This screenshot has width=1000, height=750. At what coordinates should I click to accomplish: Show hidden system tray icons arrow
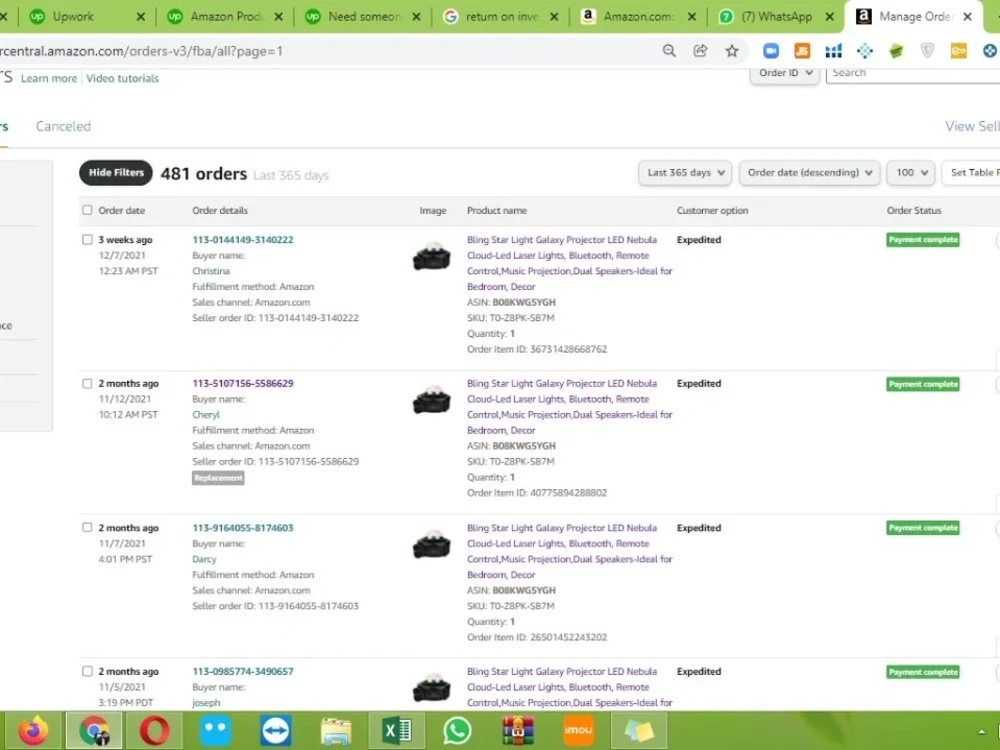pos(982,732)
